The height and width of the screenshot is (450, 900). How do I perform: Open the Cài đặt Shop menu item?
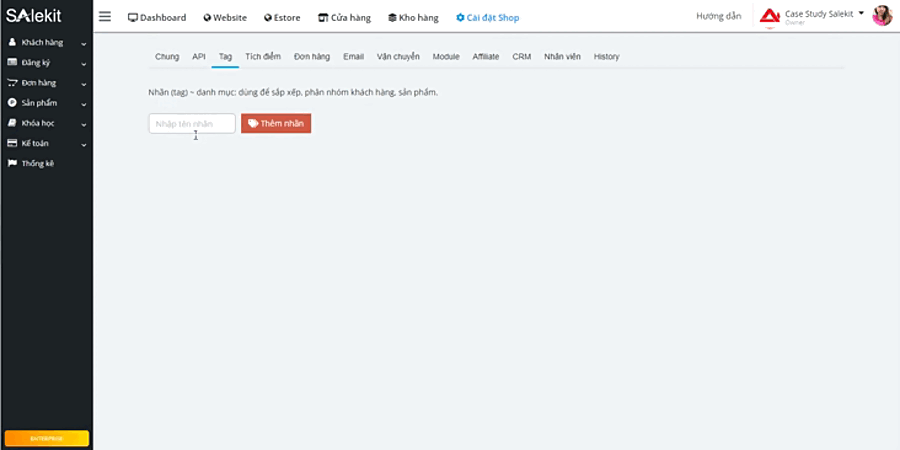click(x=487, y=18)
